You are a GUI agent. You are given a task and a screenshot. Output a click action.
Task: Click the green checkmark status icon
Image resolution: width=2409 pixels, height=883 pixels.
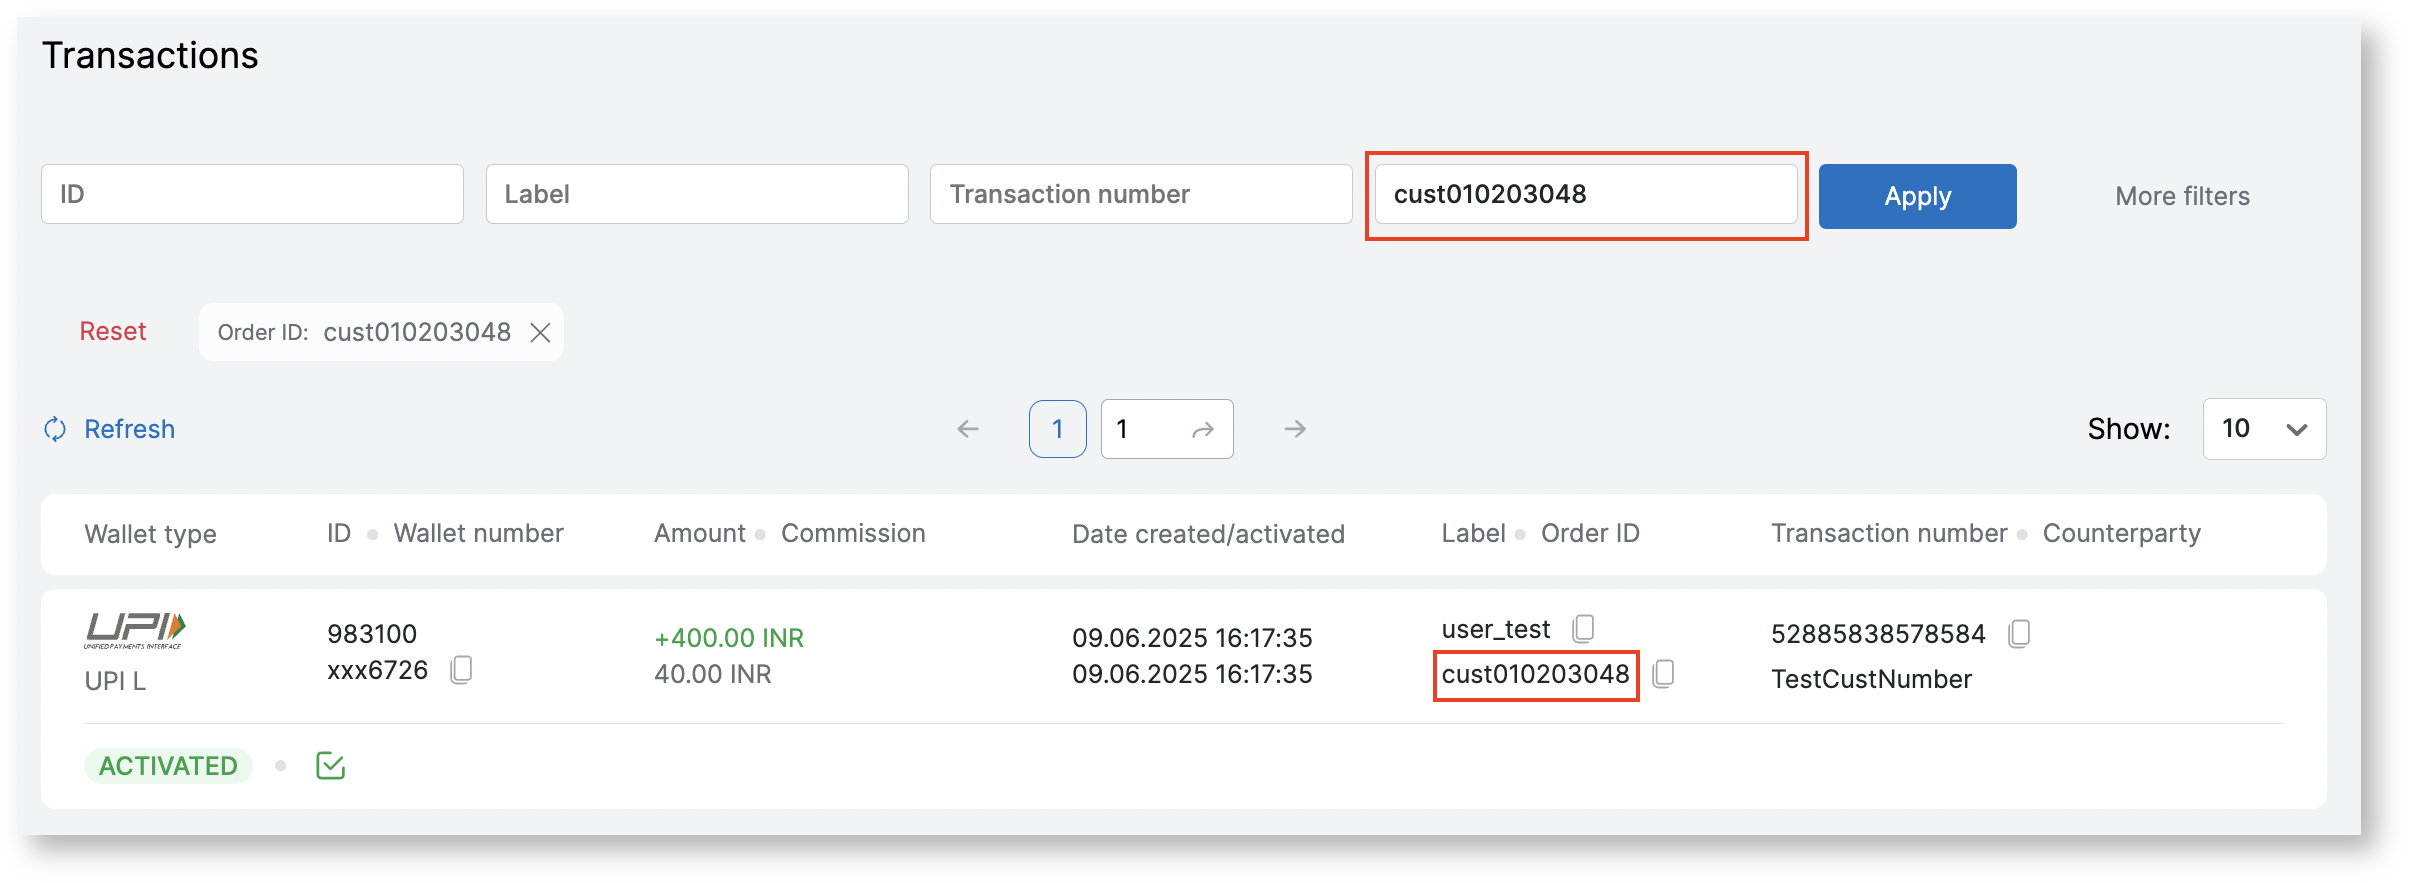point(330,766)
